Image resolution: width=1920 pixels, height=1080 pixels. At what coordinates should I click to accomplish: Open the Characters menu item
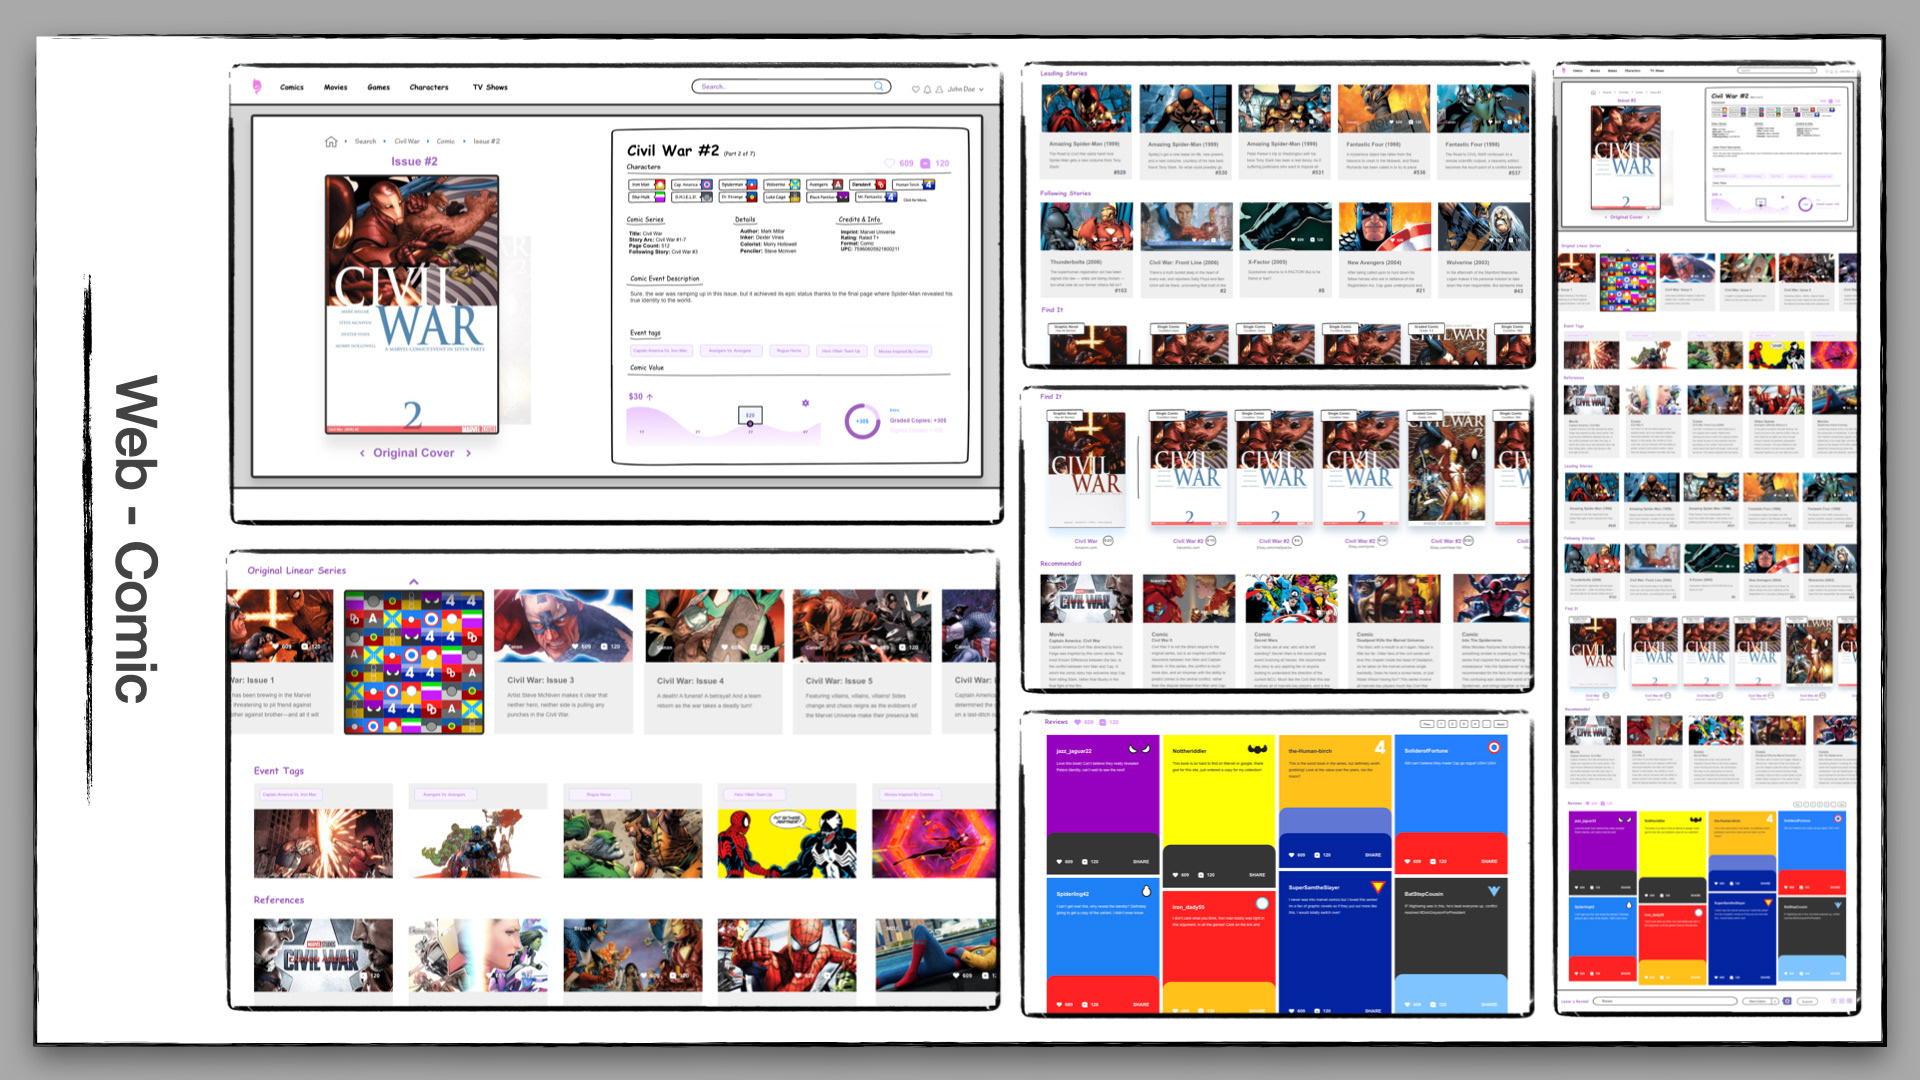coord(429,88)
